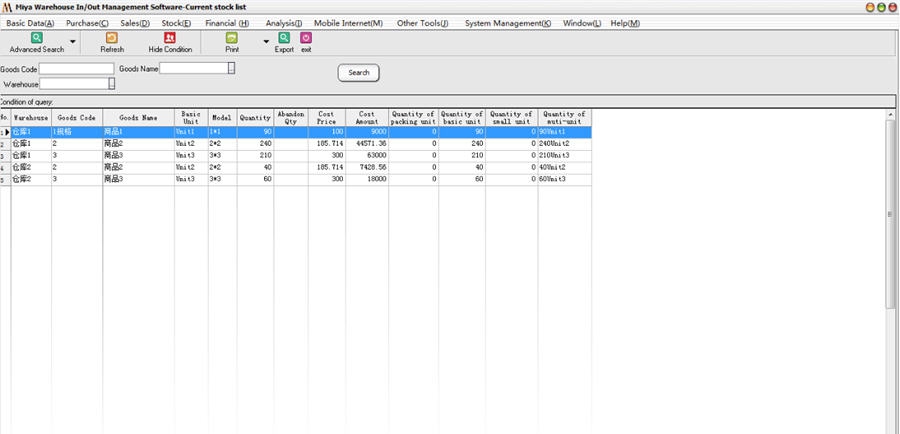Click the Export toolbar icon
Image resolution: width=900 pixels, height=434 pixels.
284,38
